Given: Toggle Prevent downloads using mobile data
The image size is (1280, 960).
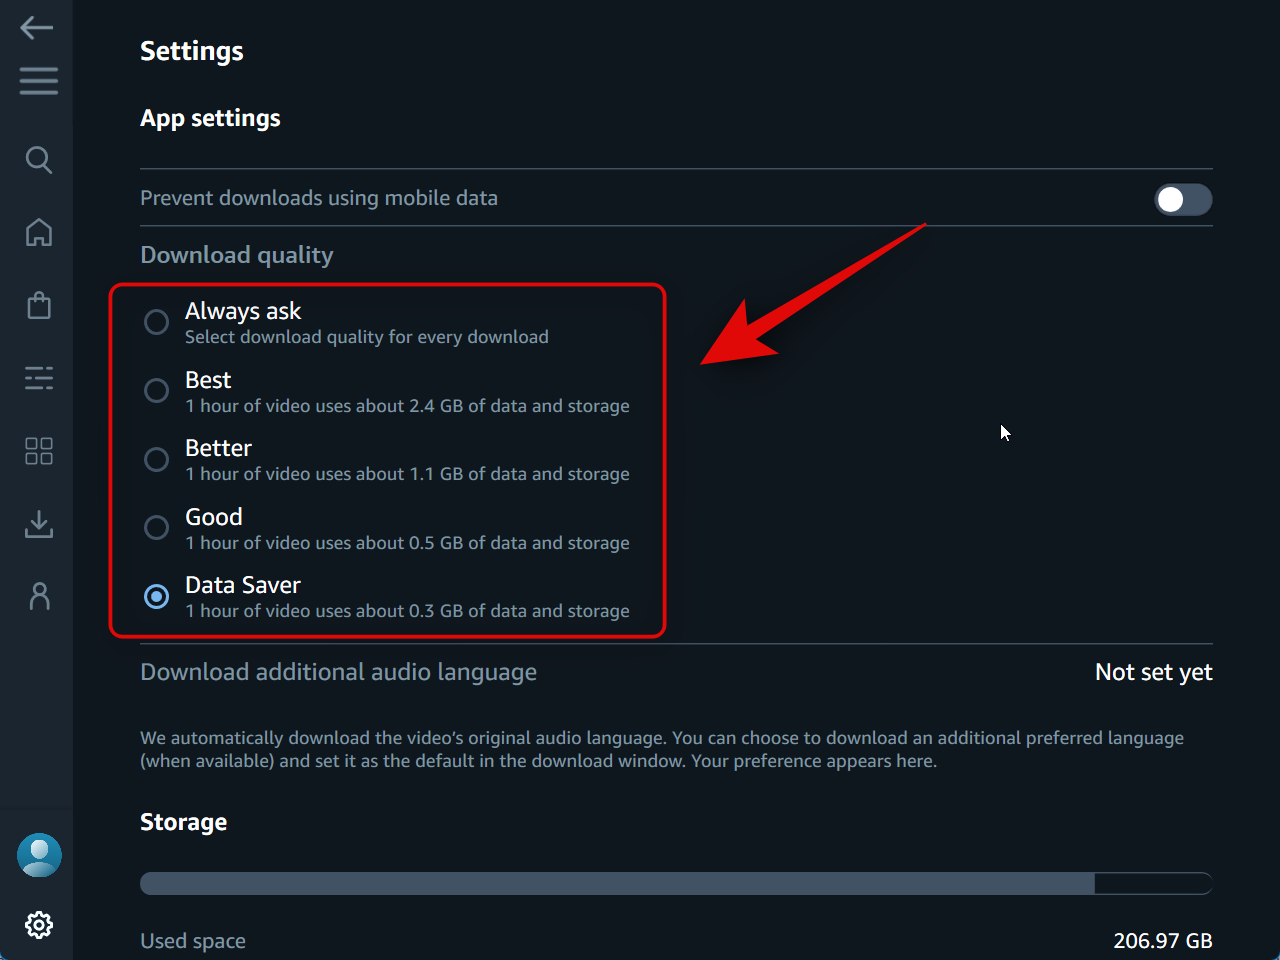Looking at the screenshot, I should click(1183, 199).
